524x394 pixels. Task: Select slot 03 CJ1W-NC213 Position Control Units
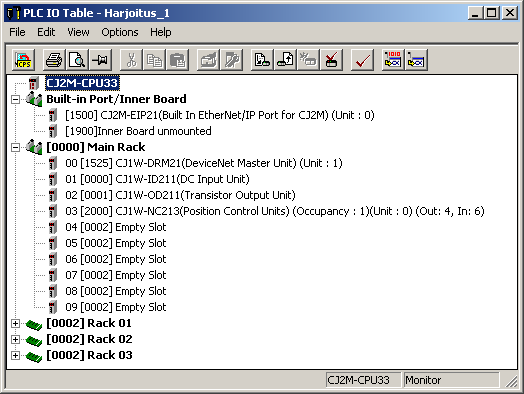click(x=275, y=212)
